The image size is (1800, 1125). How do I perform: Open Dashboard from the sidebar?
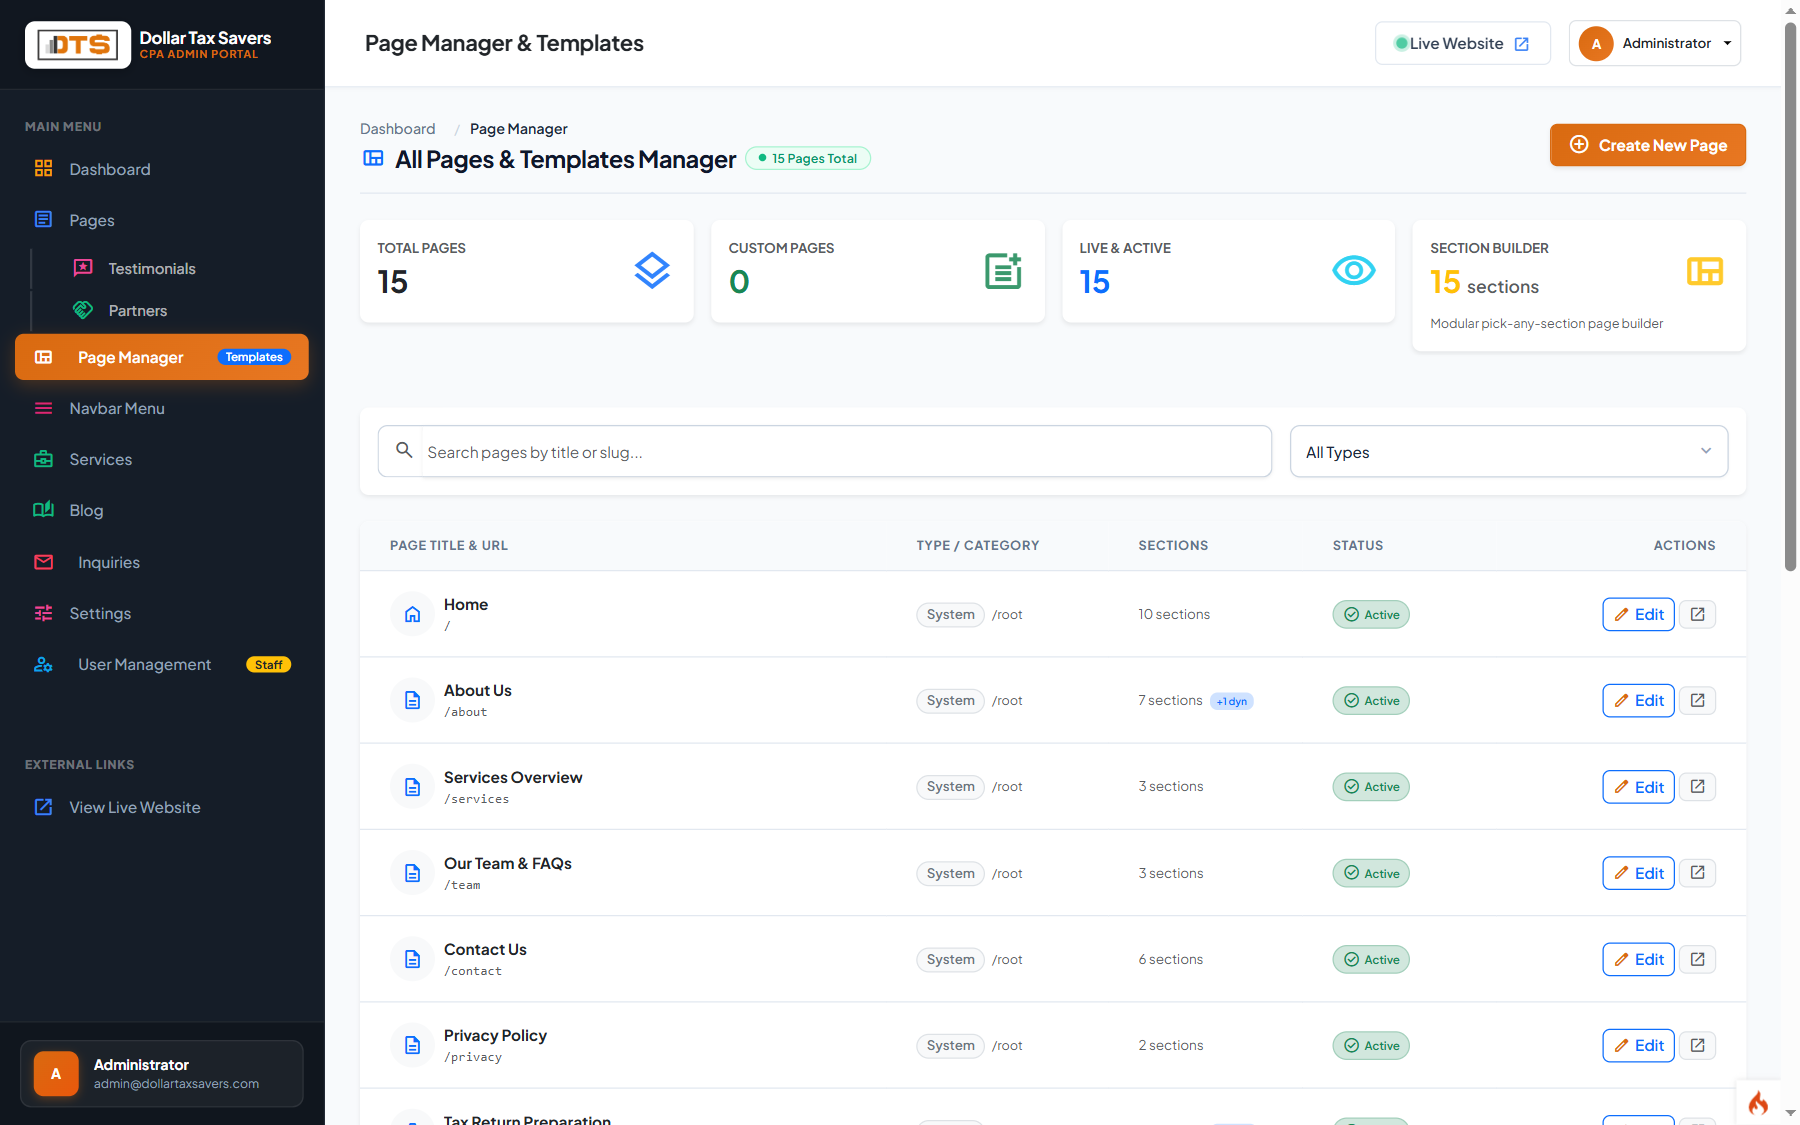click(x=162, y=170)
